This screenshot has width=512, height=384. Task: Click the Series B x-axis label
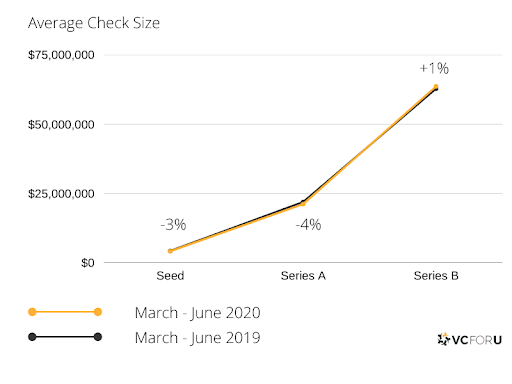436,276
